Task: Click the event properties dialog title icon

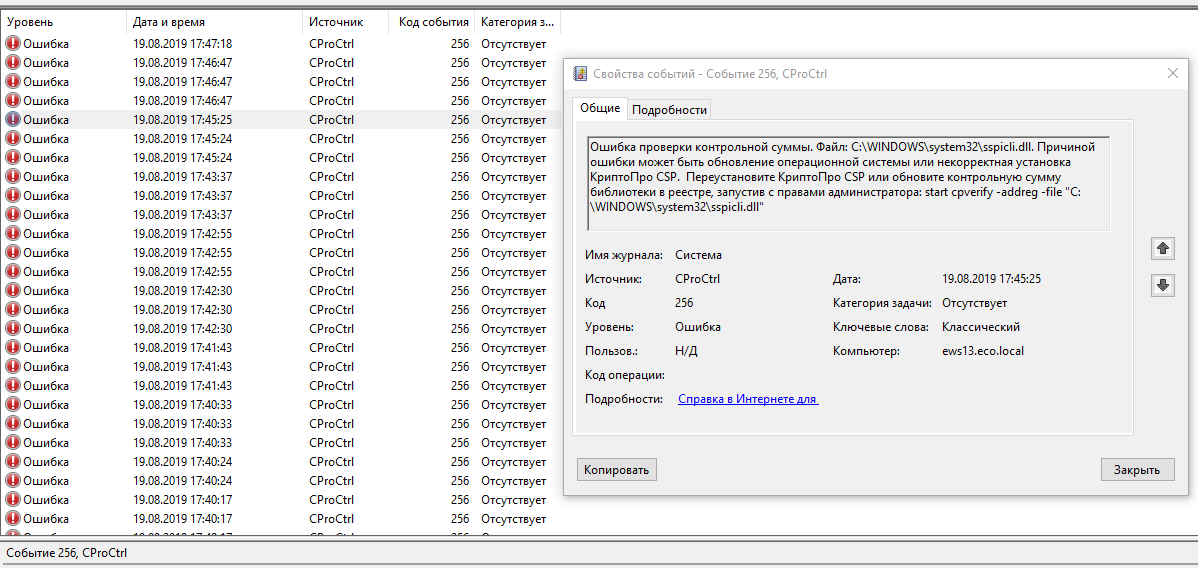Action: (581, 73)
